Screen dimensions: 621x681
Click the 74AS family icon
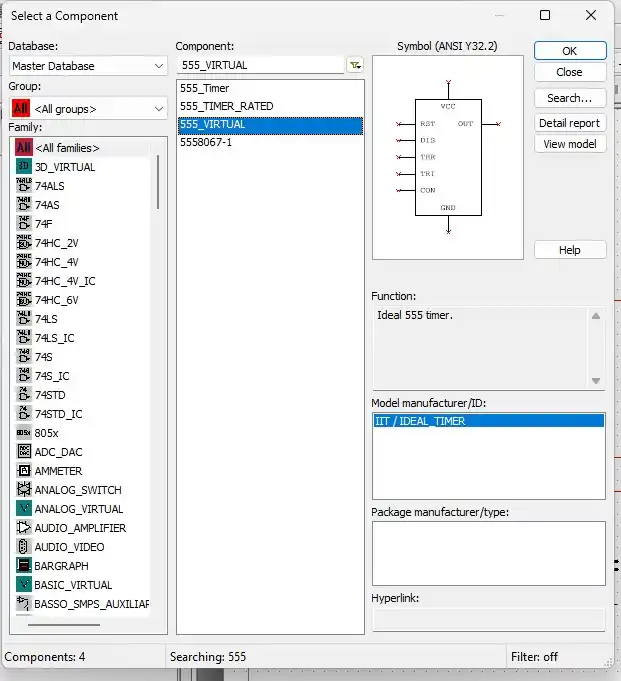pos(24,205)
